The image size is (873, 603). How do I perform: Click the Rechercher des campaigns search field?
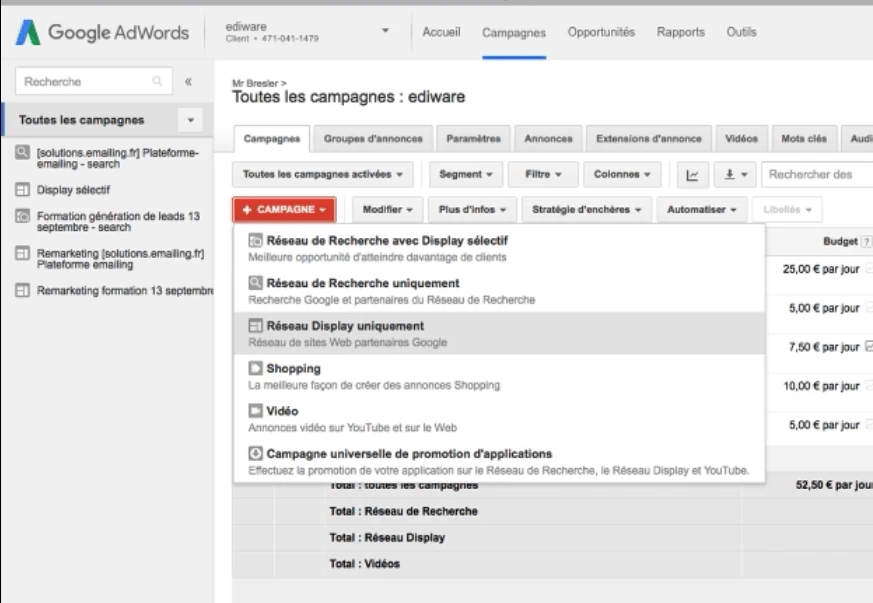pyautogui.click(x=815, y=174)
